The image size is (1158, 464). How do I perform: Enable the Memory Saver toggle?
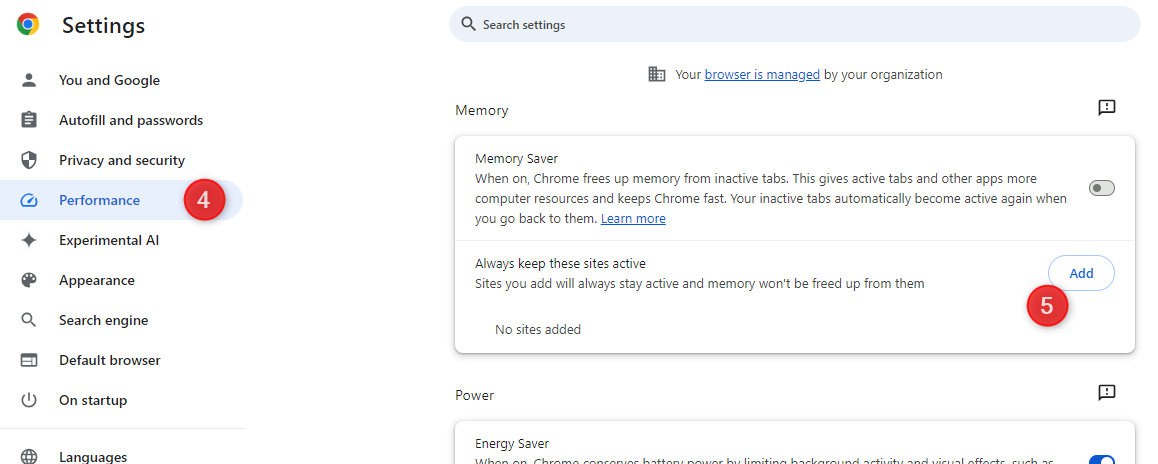coord(1101,188)
